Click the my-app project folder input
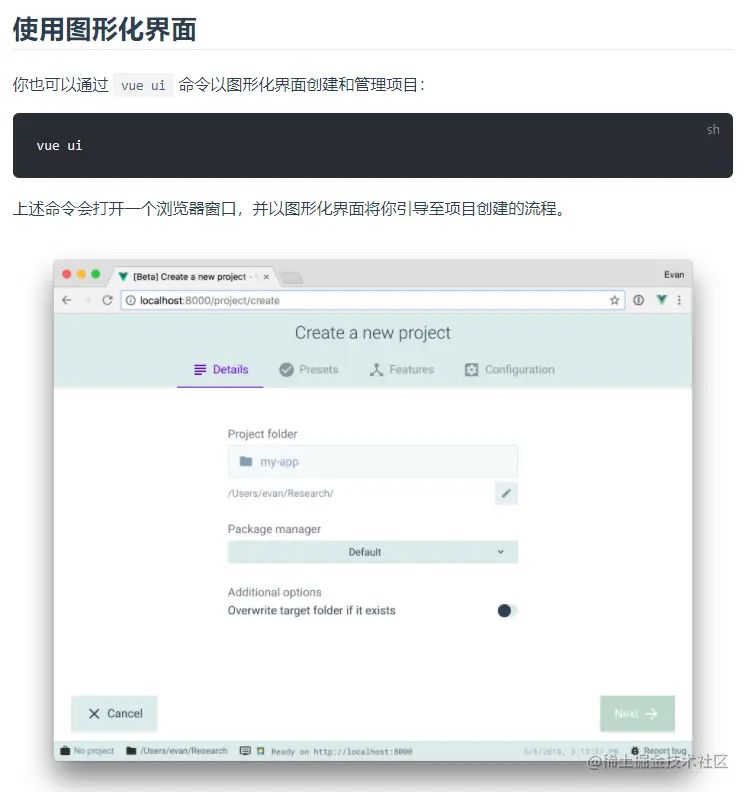Screen dimensions: 750x792 (x=373, y=462)
